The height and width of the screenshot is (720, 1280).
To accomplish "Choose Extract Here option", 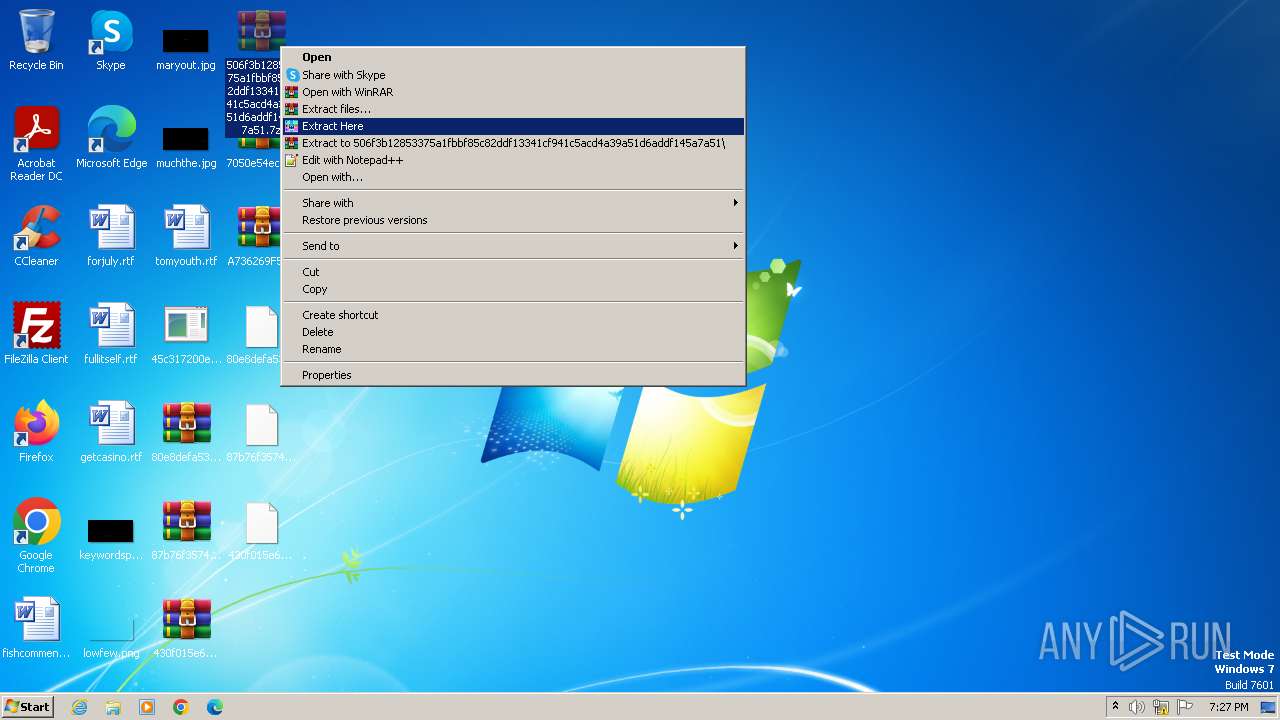I will pyautogui.click(x=512, y=126).
